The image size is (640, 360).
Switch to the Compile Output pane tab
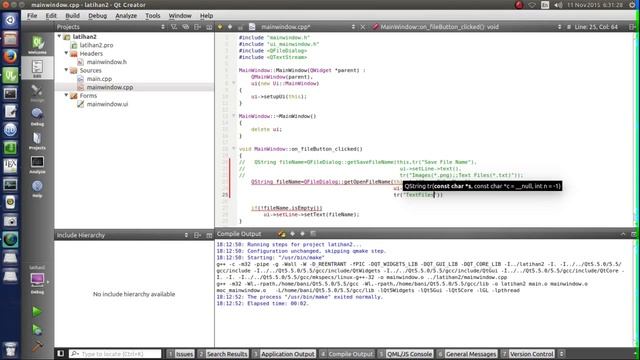(346, 354)
